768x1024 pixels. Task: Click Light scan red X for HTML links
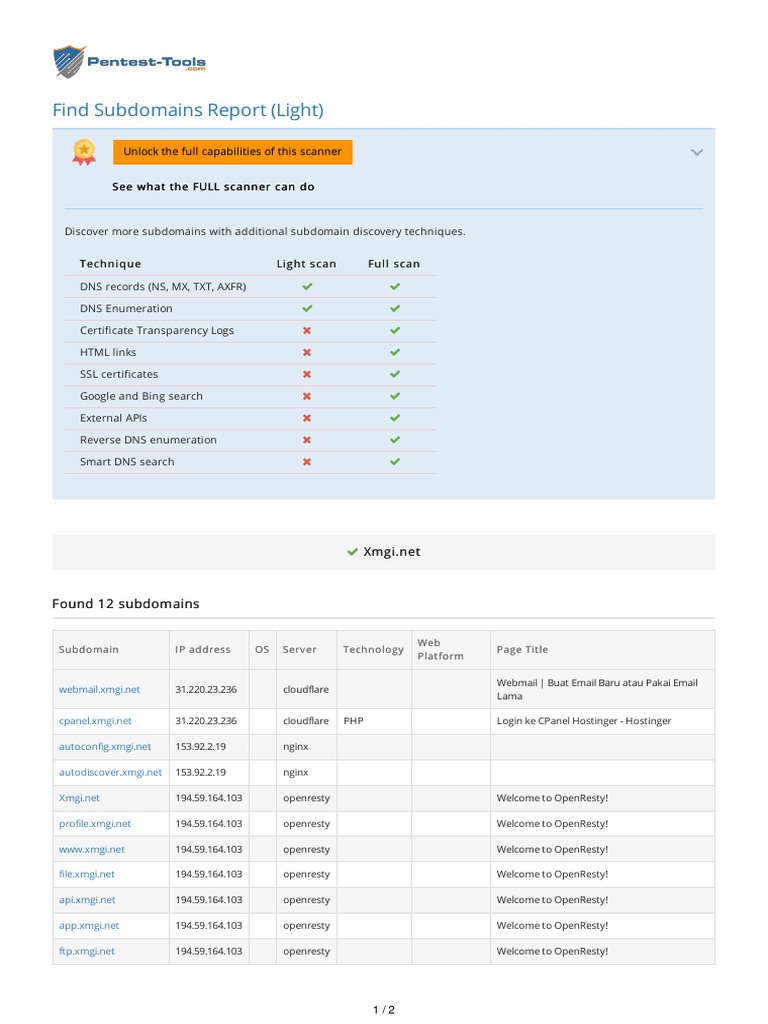coord(307,352)
